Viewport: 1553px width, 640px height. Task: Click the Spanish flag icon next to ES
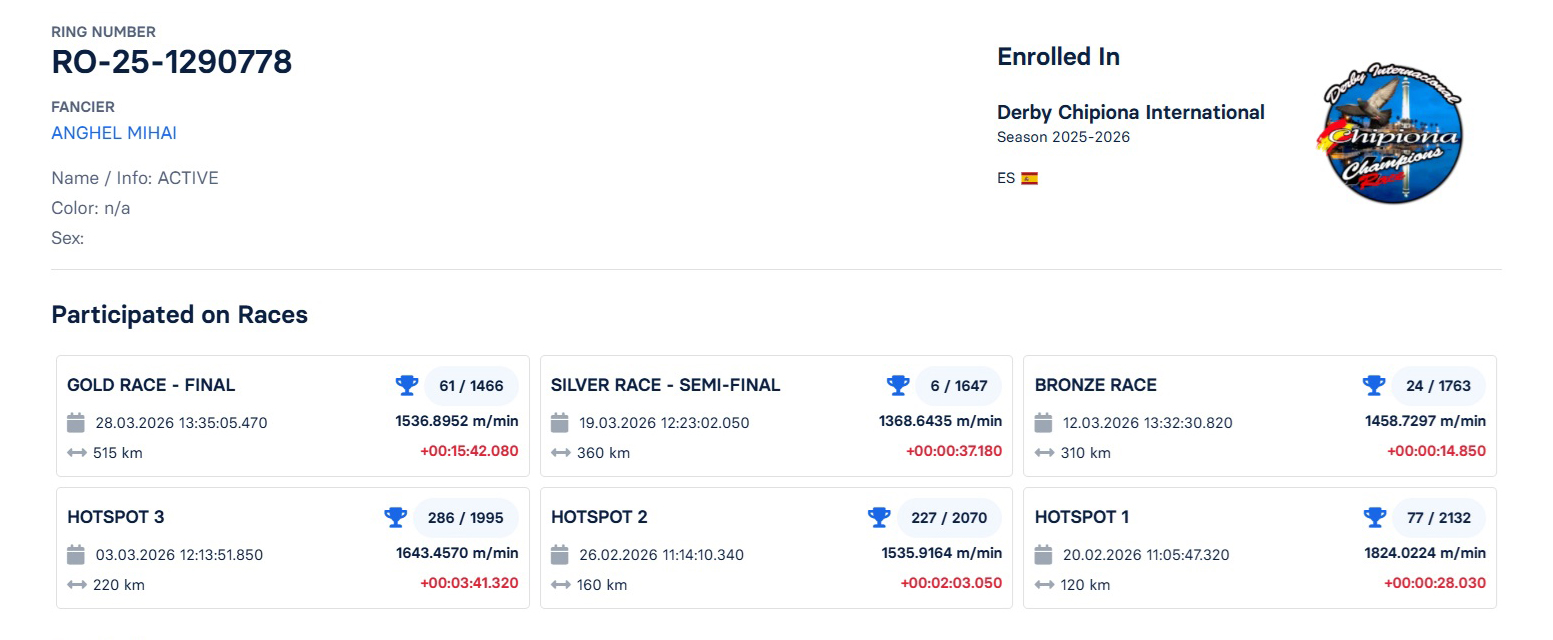(x=1031, y=176)
